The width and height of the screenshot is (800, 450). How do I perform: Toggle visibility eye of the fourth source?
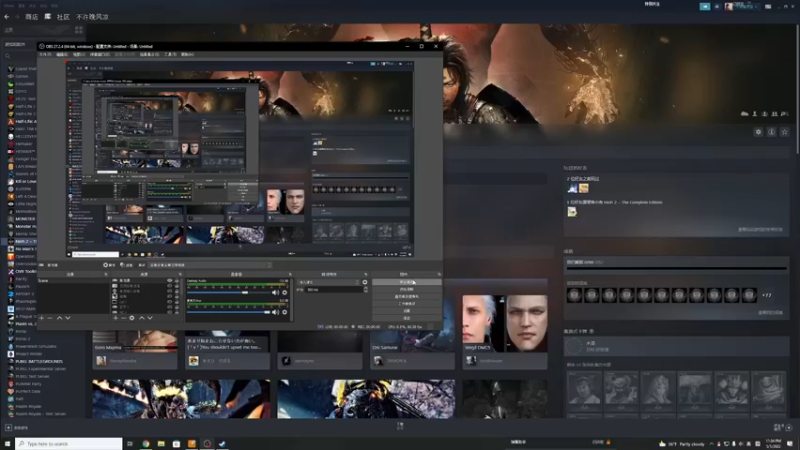[x=169, y=296]
